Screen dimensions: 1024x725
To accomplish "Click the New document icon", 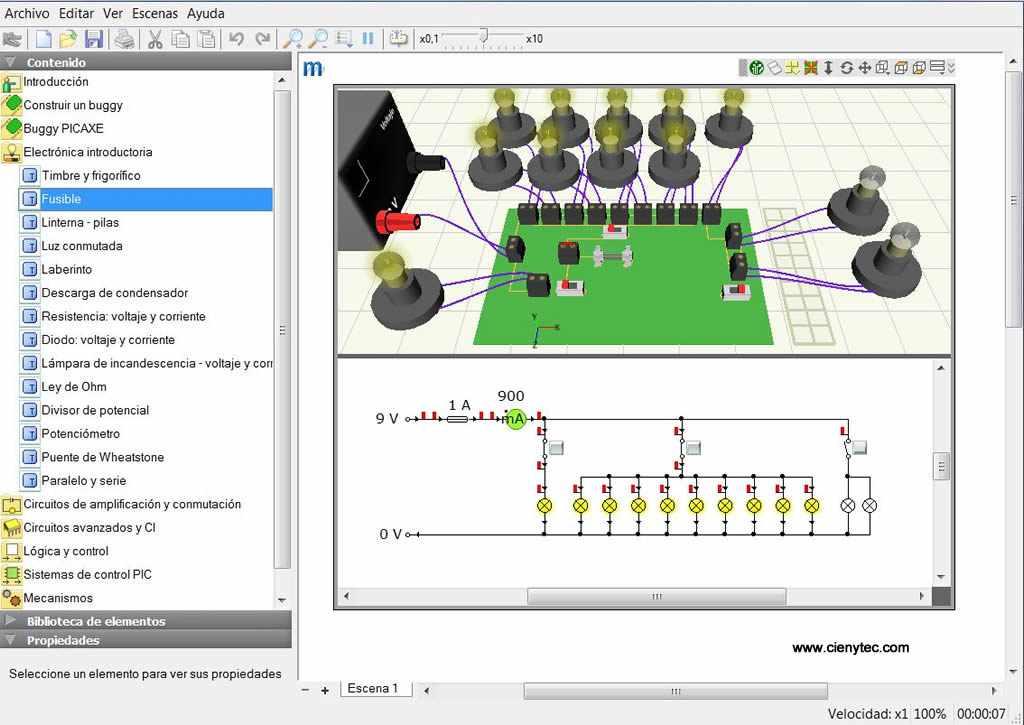I will point(43,39).
